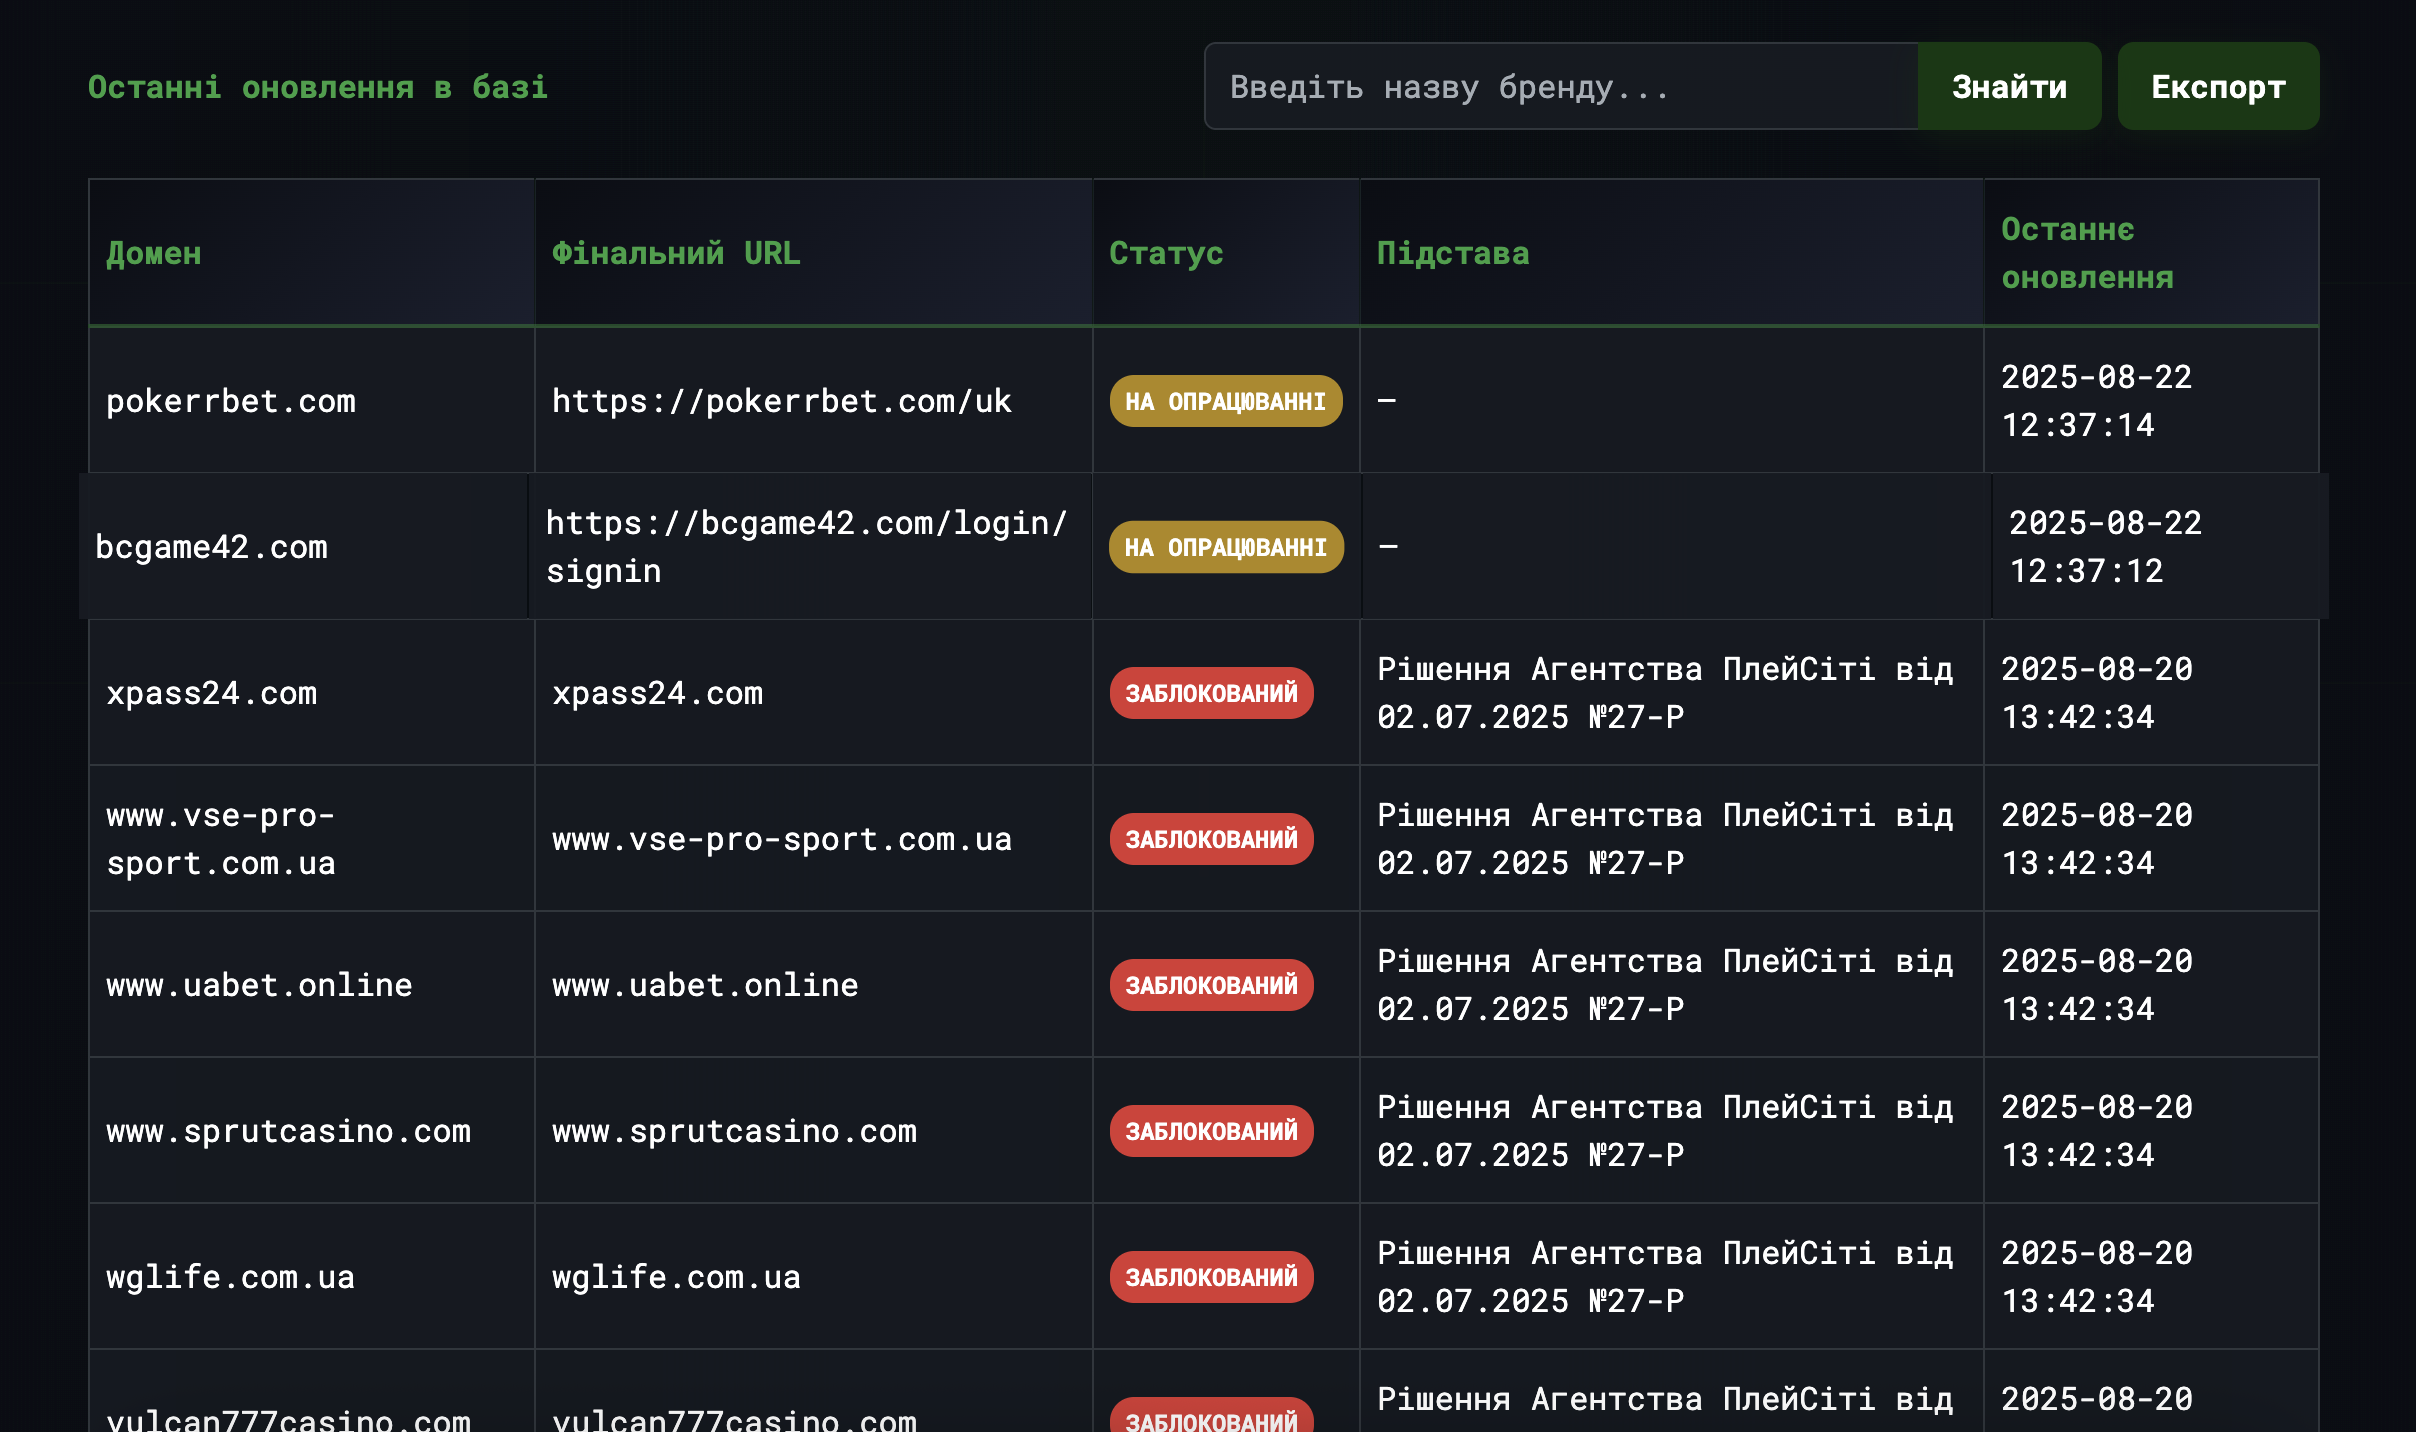
Task: Open https://pokerrbet.com/uk URL cell
Action: tap(781, 401)
